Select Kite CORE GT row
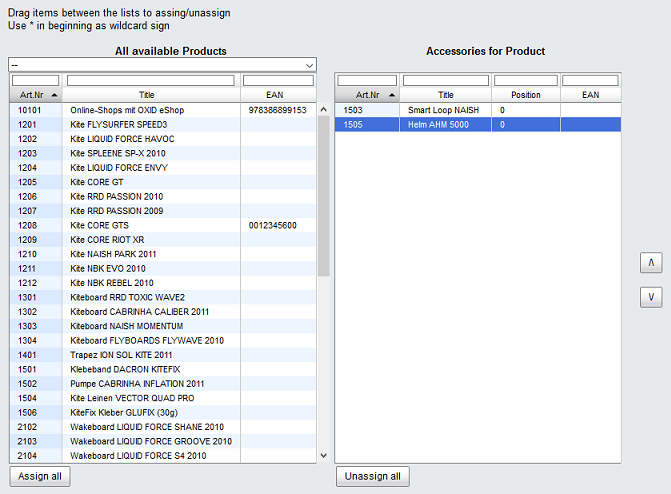This screenshot has height=494, width=671. coord(163,182)
